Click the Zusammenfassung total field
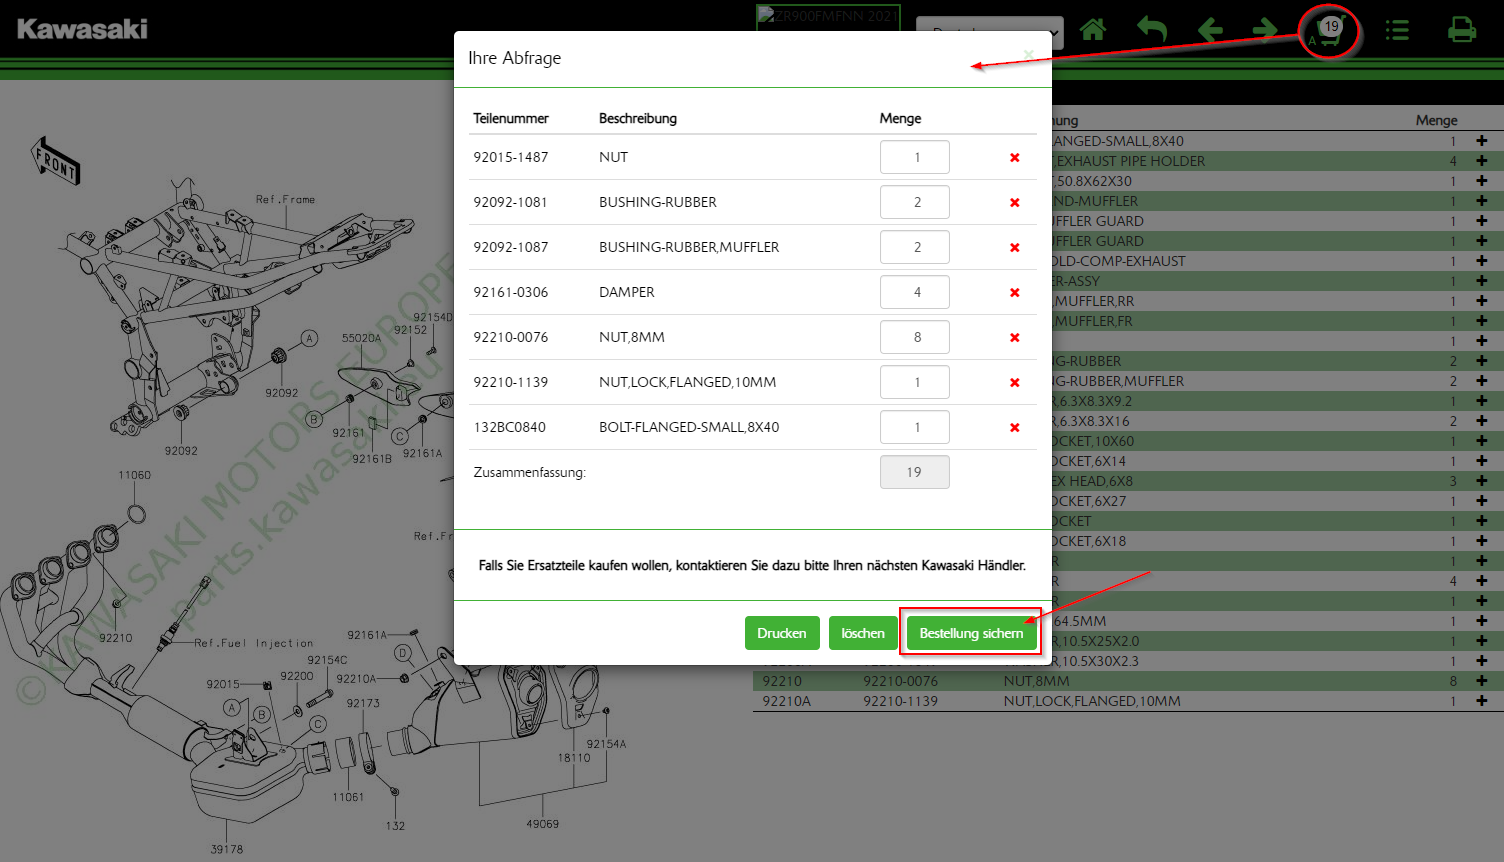The image size is (1504, 862). tap(915, 472)
